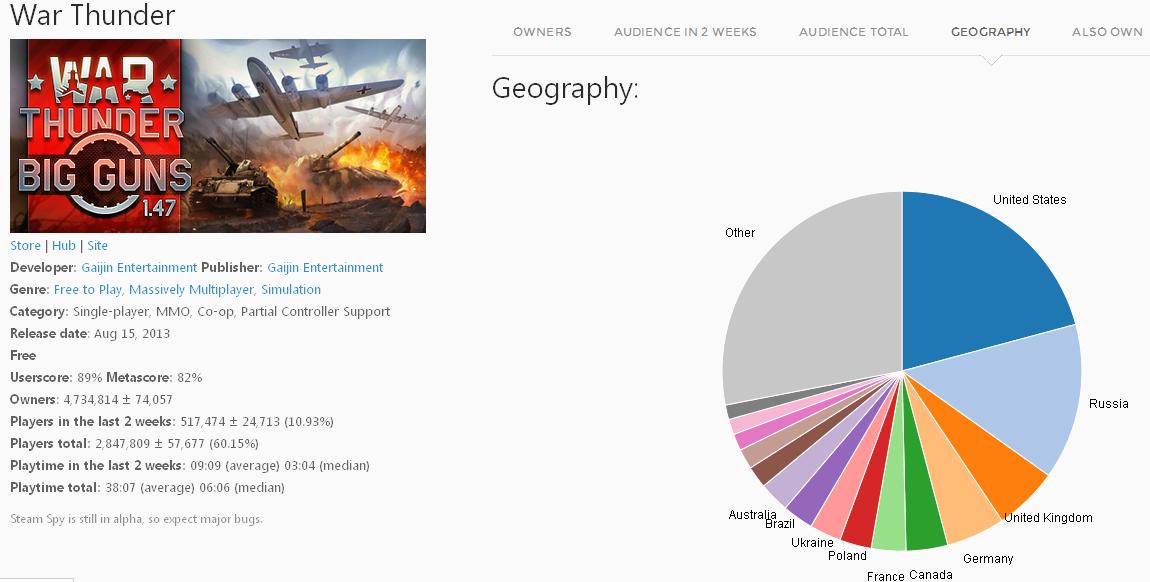Click the Australia chart label
The image size is (1150, 582).
[752, 515]
